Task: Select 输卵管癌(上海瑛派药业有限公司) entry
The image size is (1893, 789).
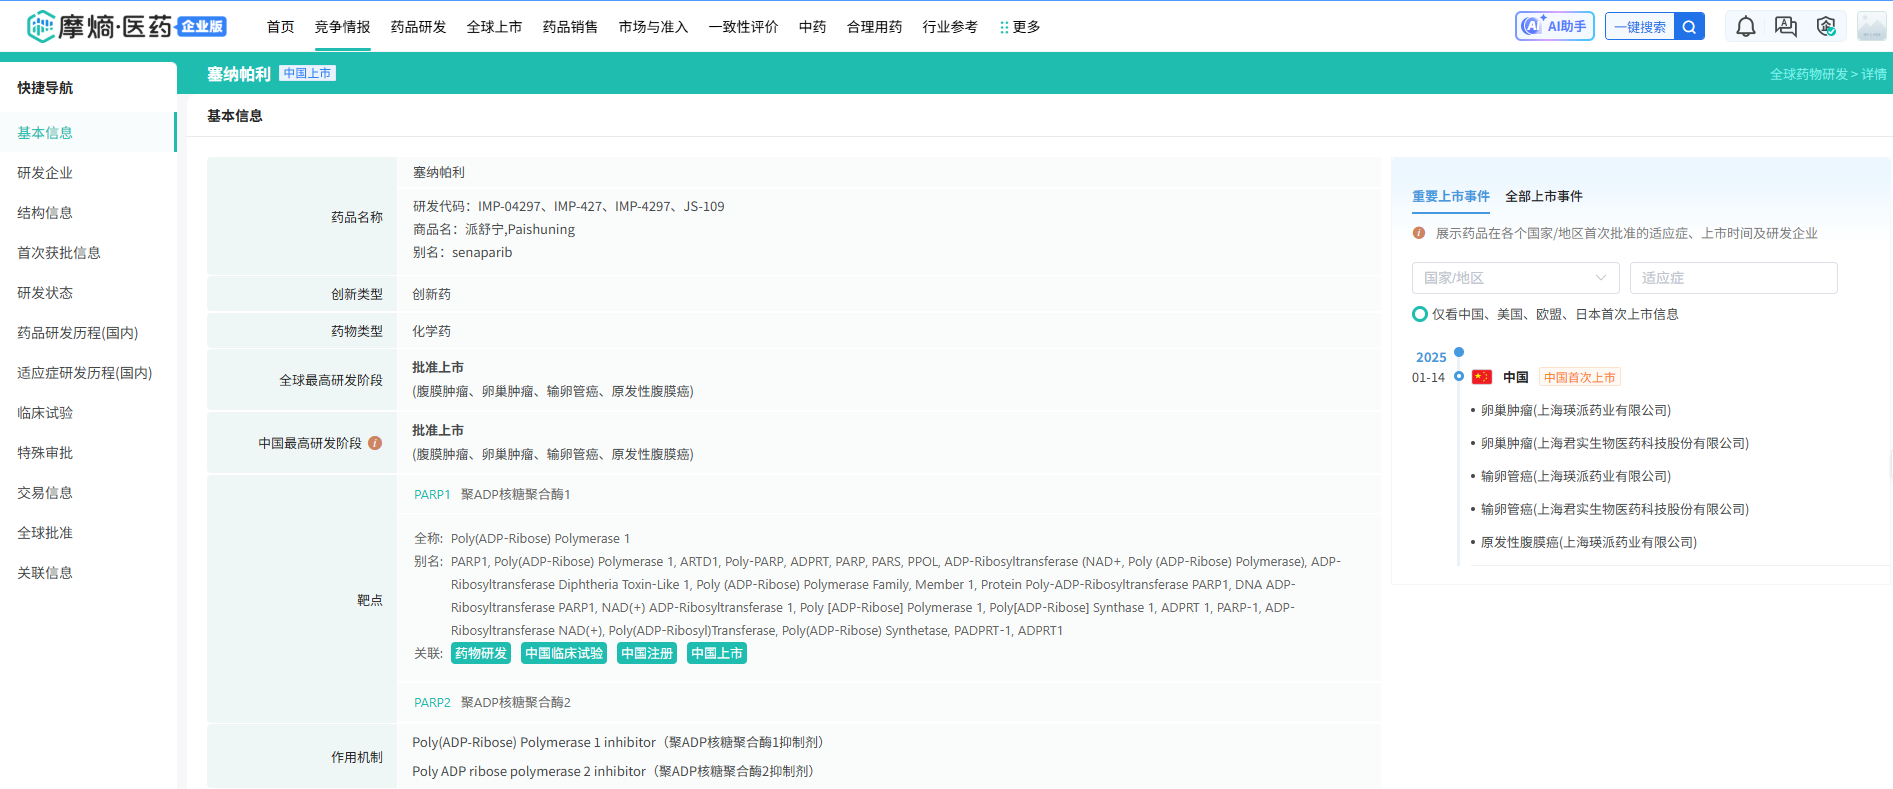Action: 1576,476
